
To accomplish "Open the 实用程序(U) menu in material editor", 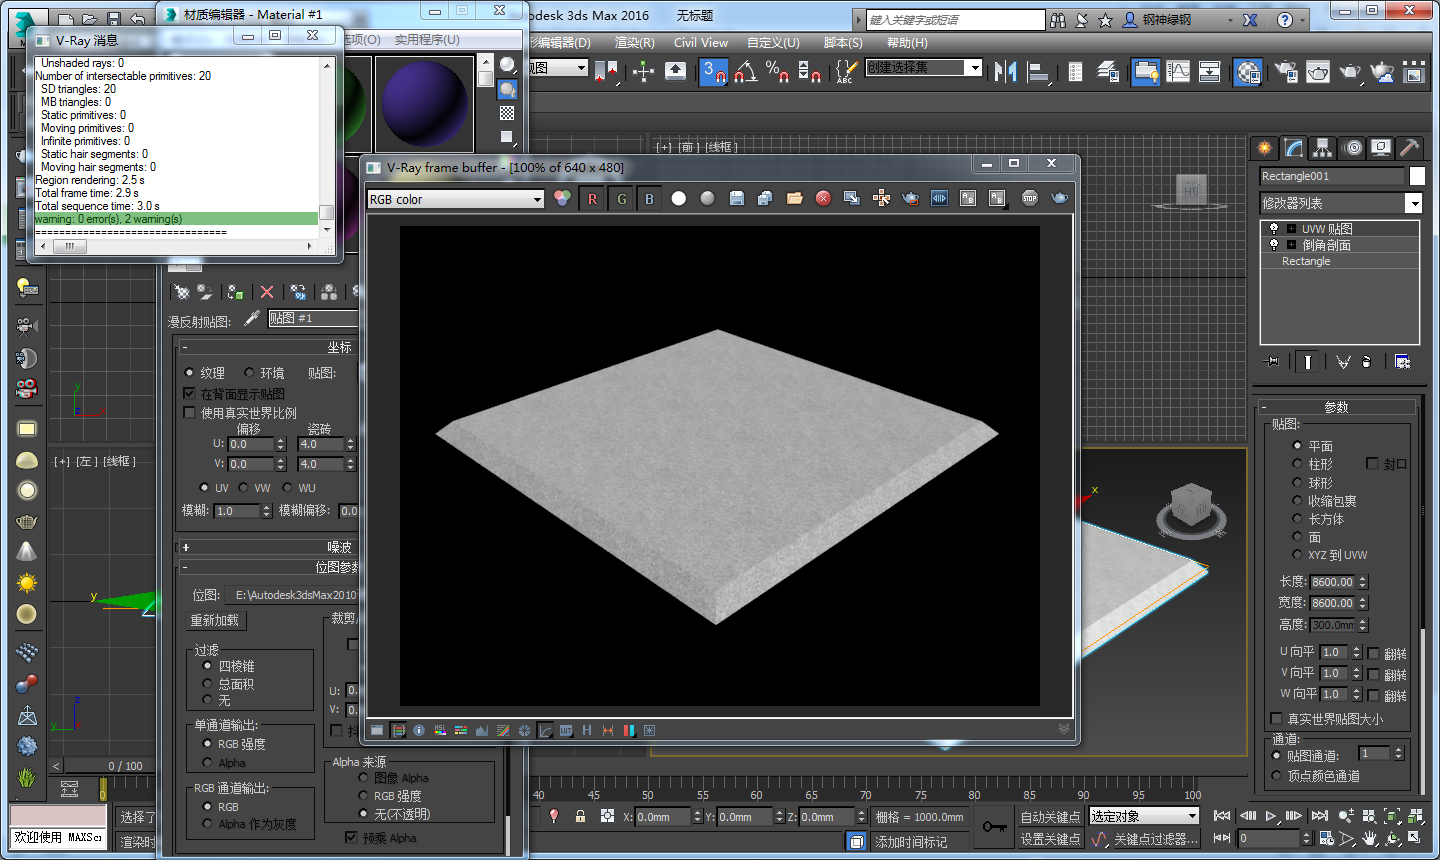I will click(427, 39).
